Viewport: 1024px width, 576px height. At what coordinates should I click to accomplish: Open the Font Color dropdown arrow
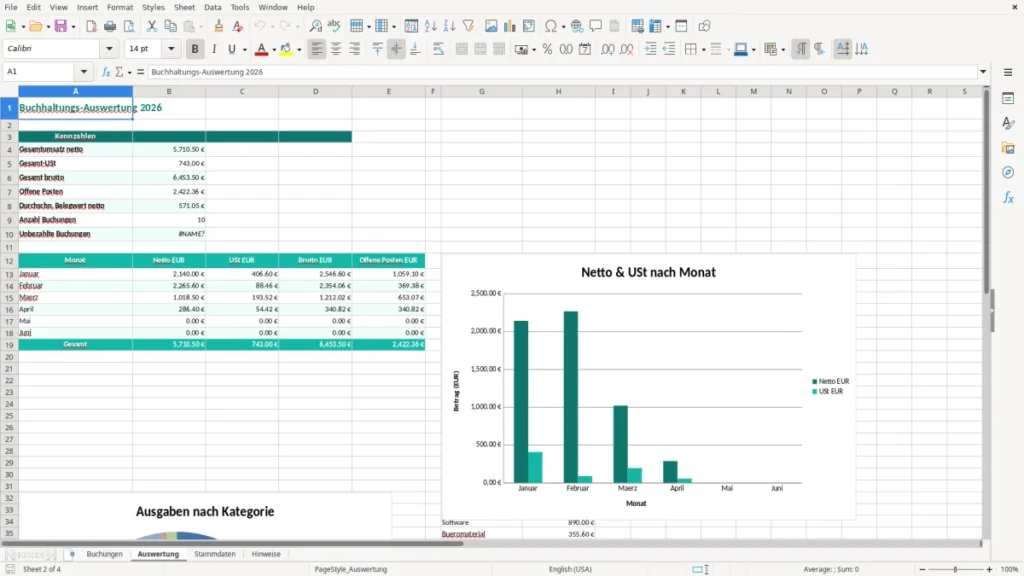[x=274, y=50]
